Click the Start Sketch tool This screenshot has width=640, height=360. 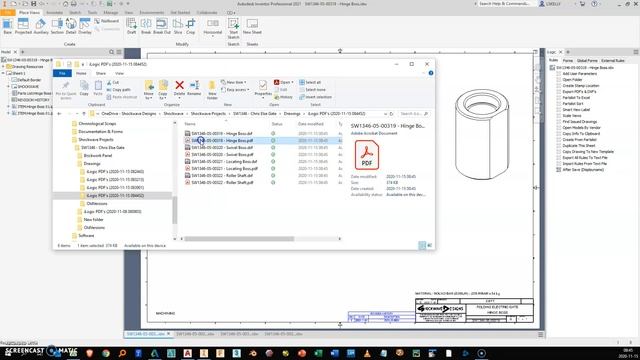pyautogui.click(x=233, y=29)
